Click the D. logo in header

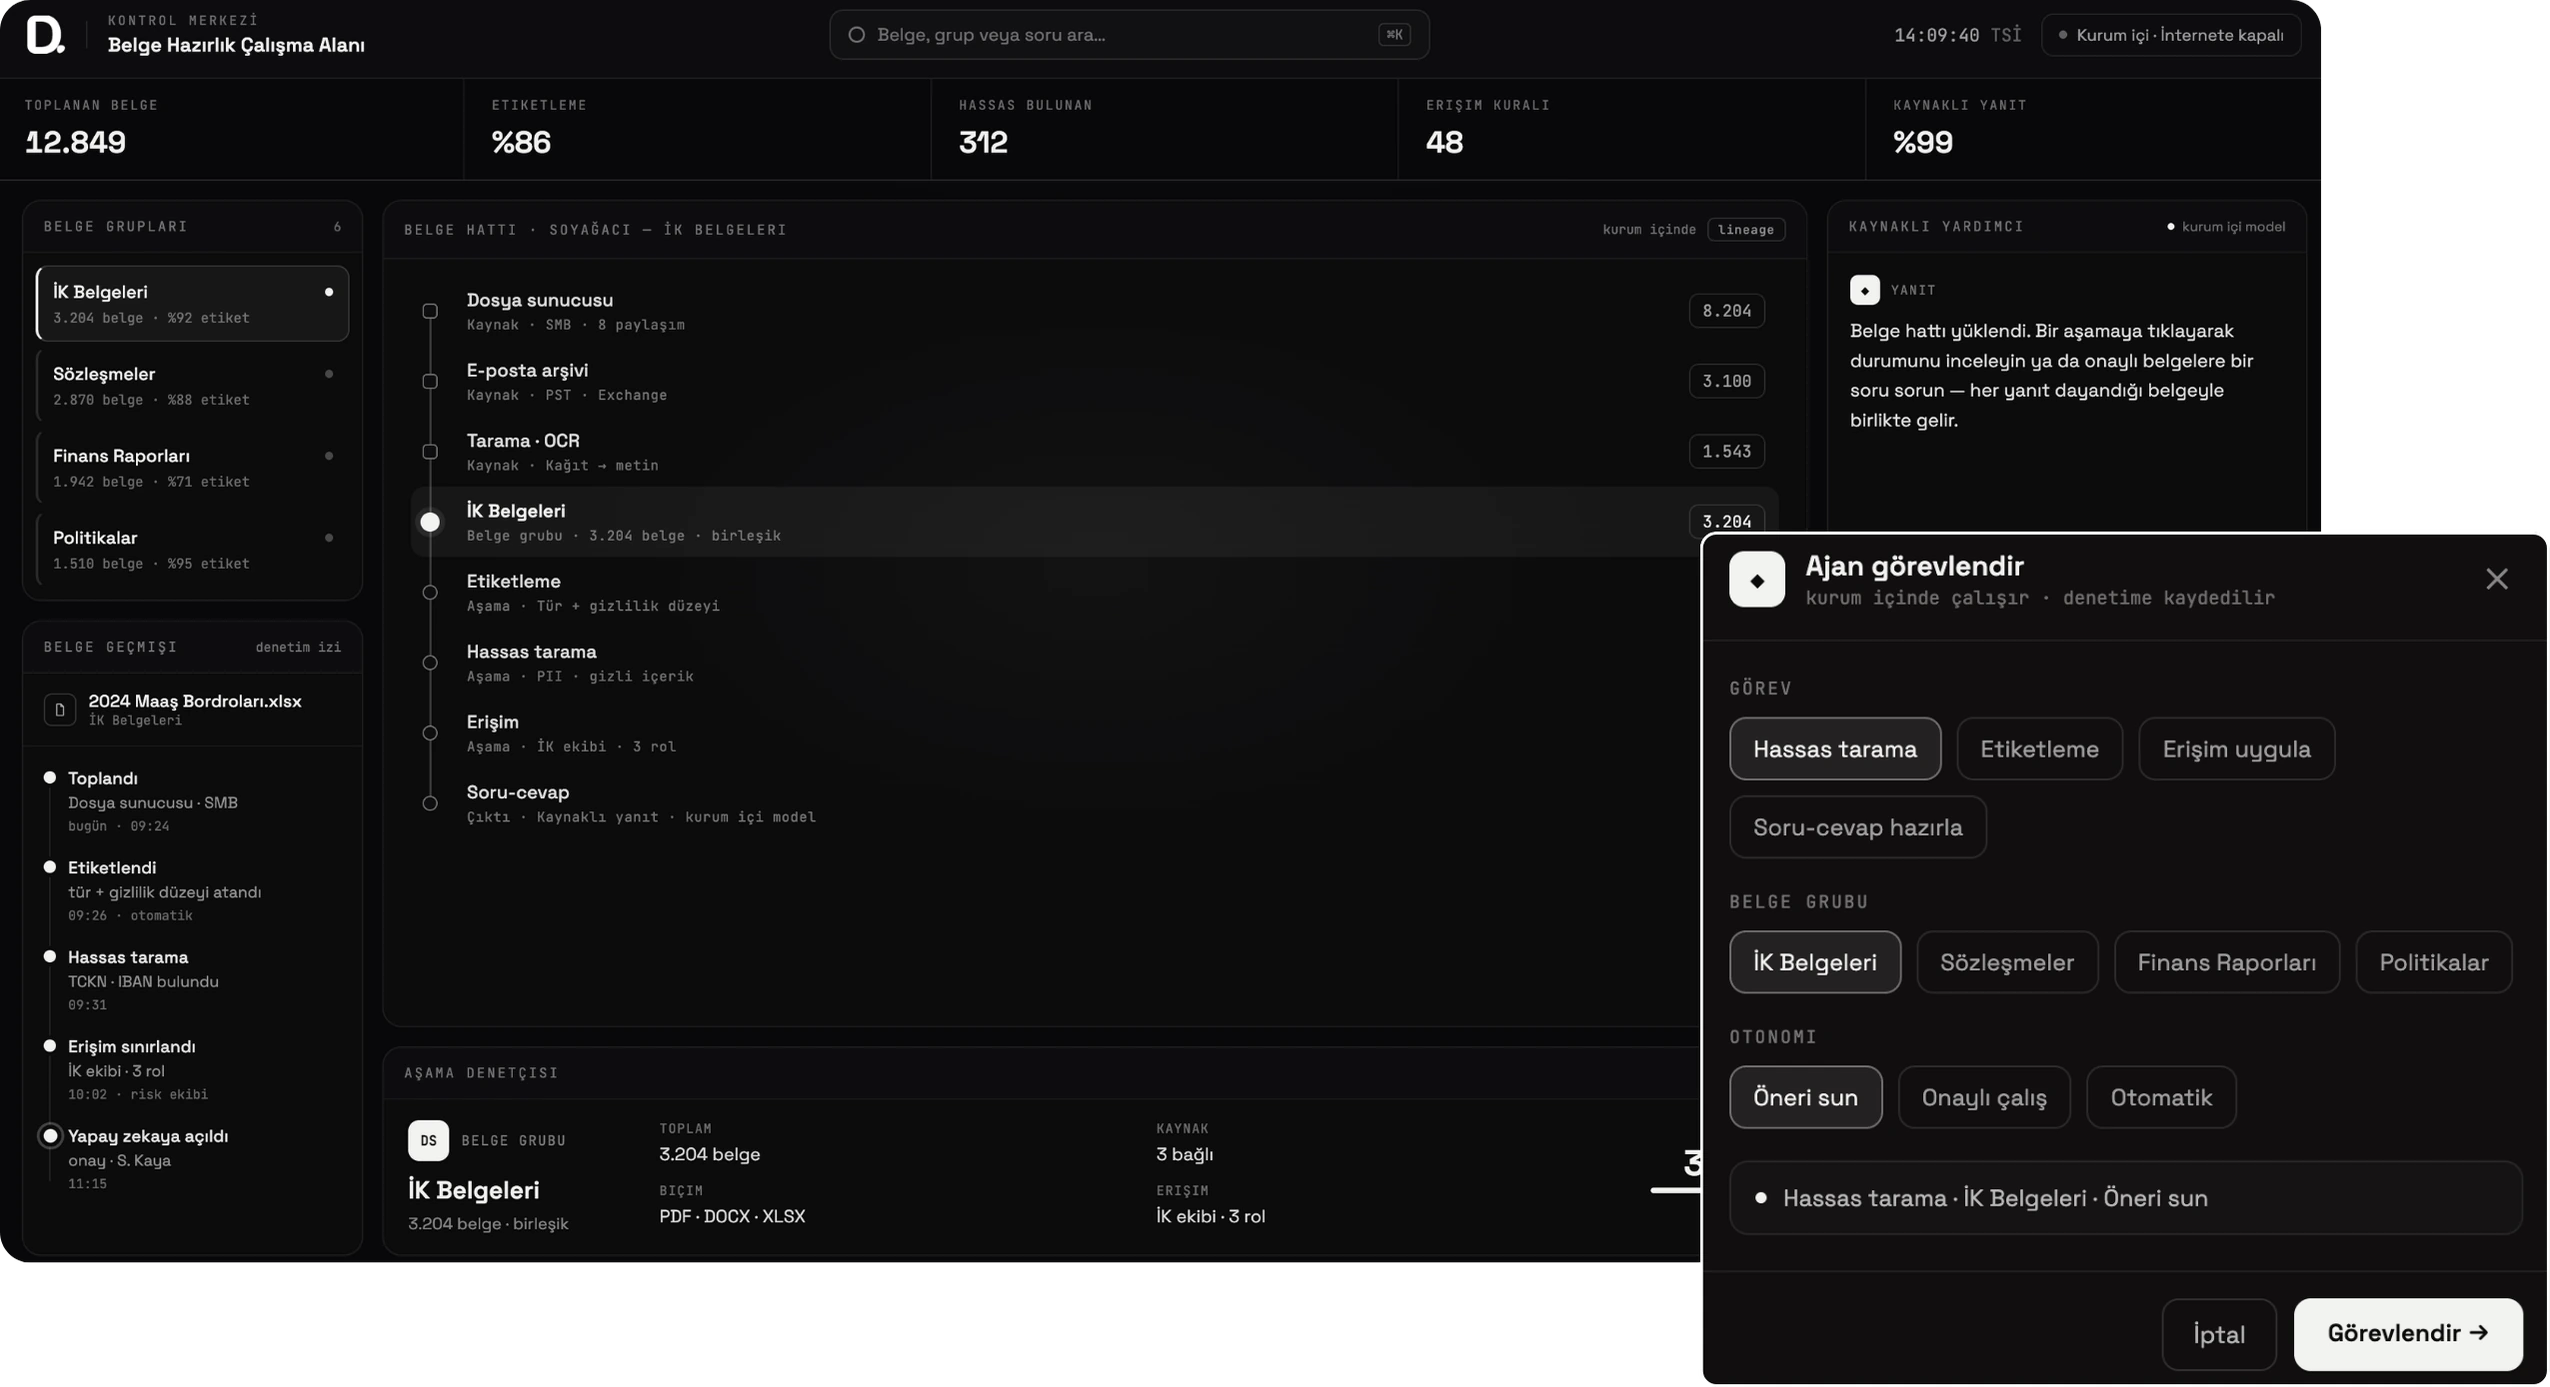pos(45,35)
